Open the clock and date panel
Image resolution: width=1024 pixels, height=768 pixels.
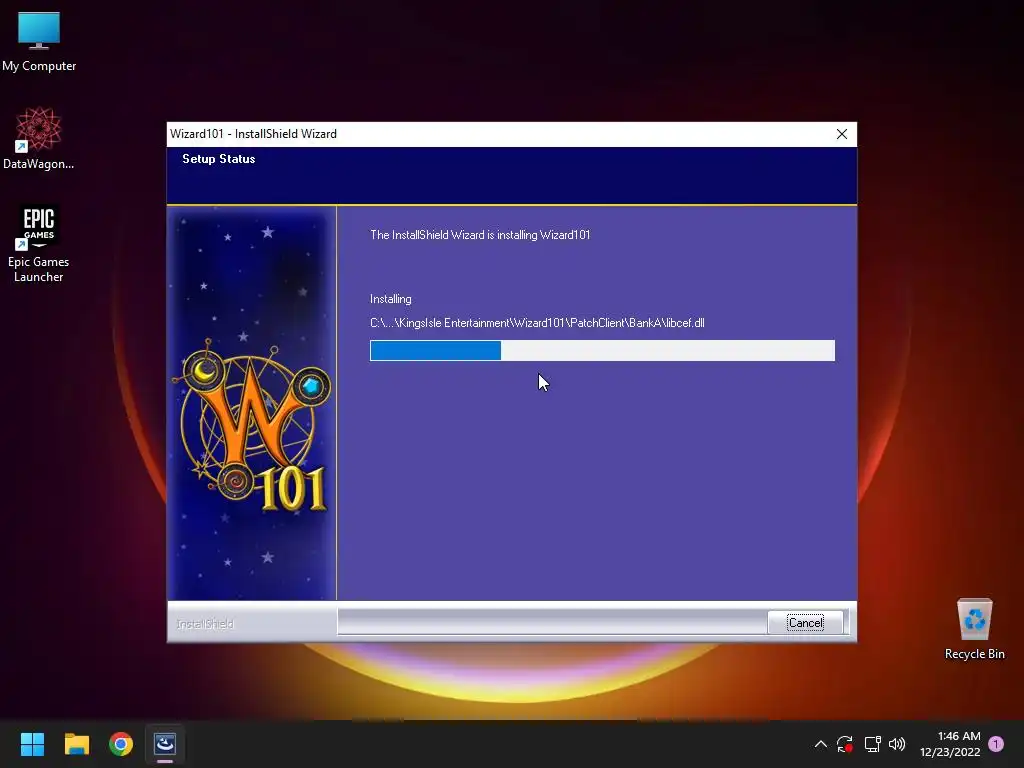tap(950, 744)
